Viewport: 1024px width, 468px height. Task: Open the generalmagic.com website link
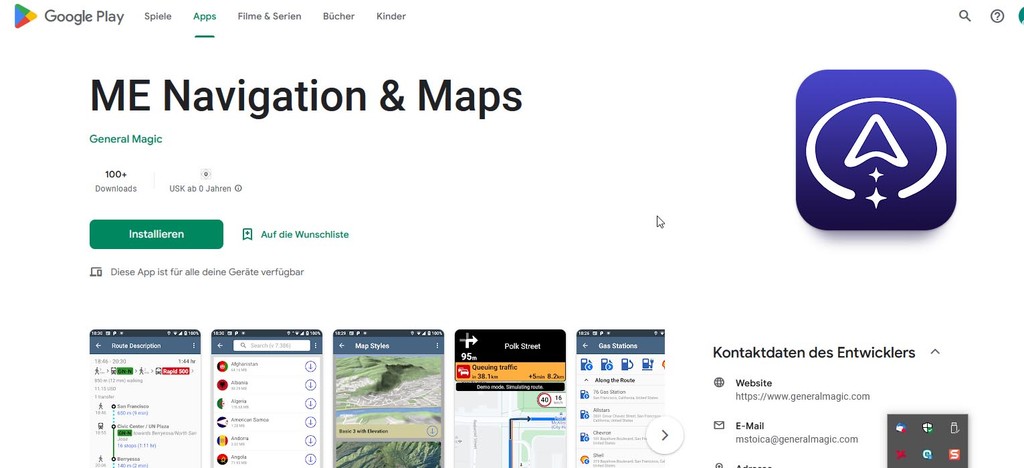point(803,396)
